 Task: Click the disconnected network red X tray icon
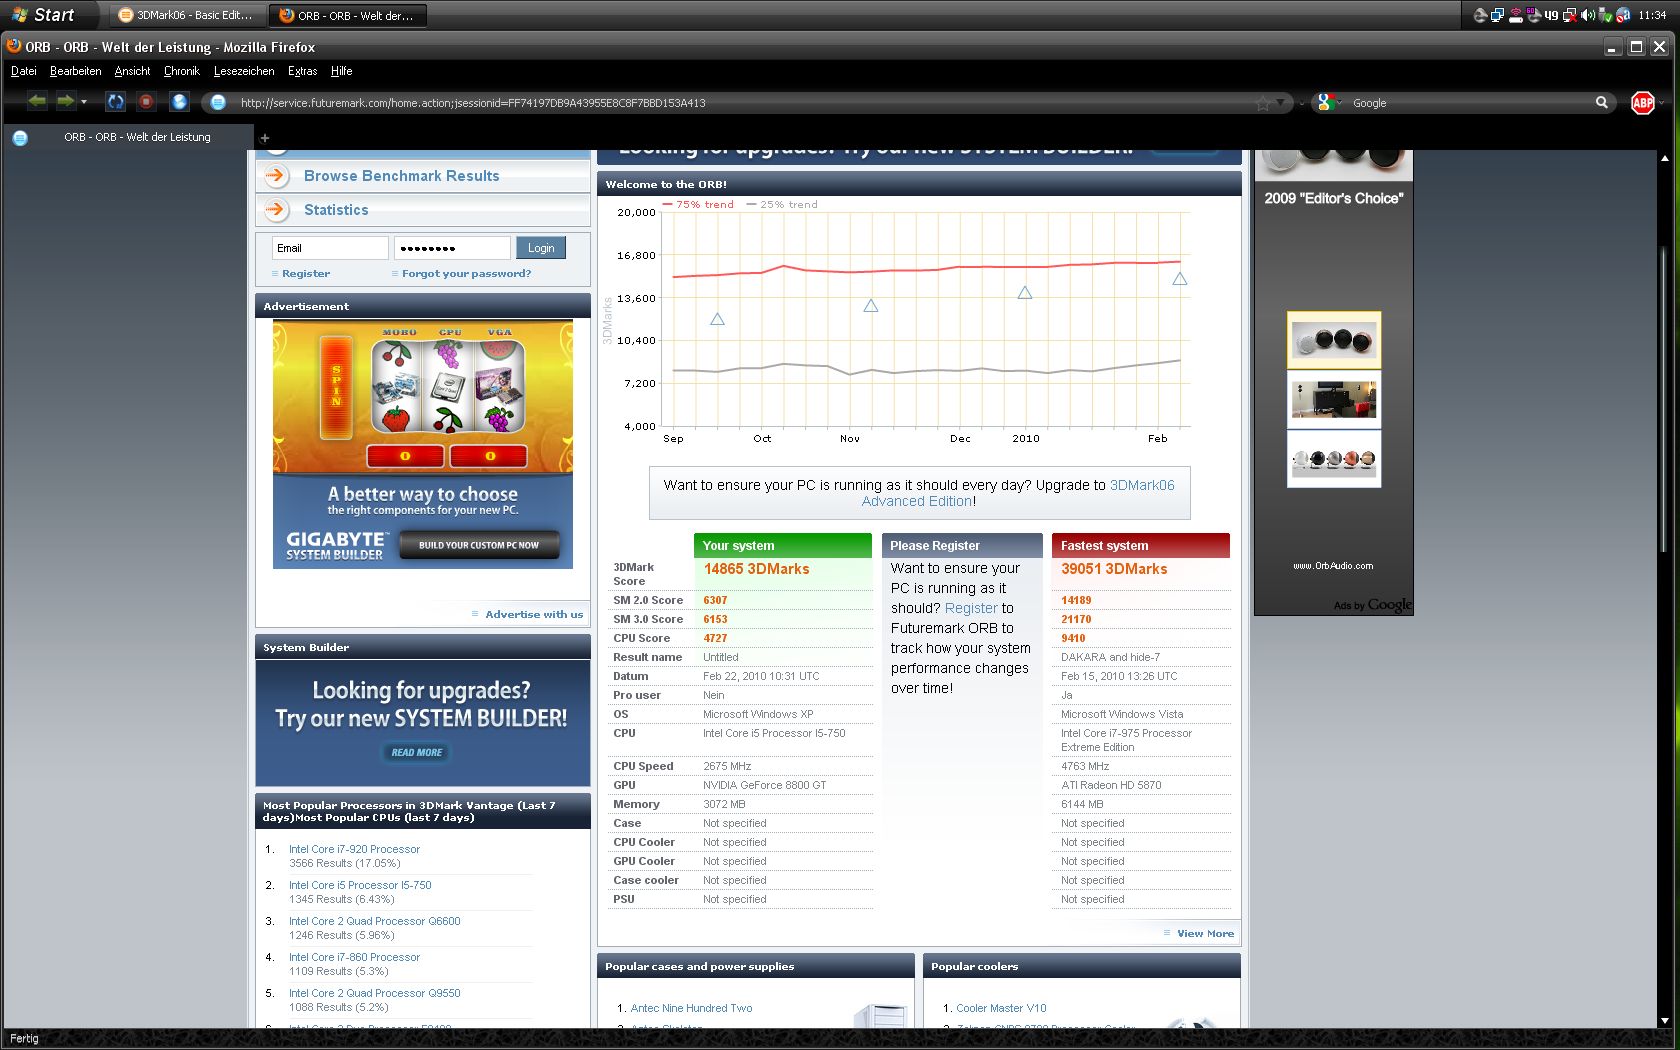[x=1570, y=15]
